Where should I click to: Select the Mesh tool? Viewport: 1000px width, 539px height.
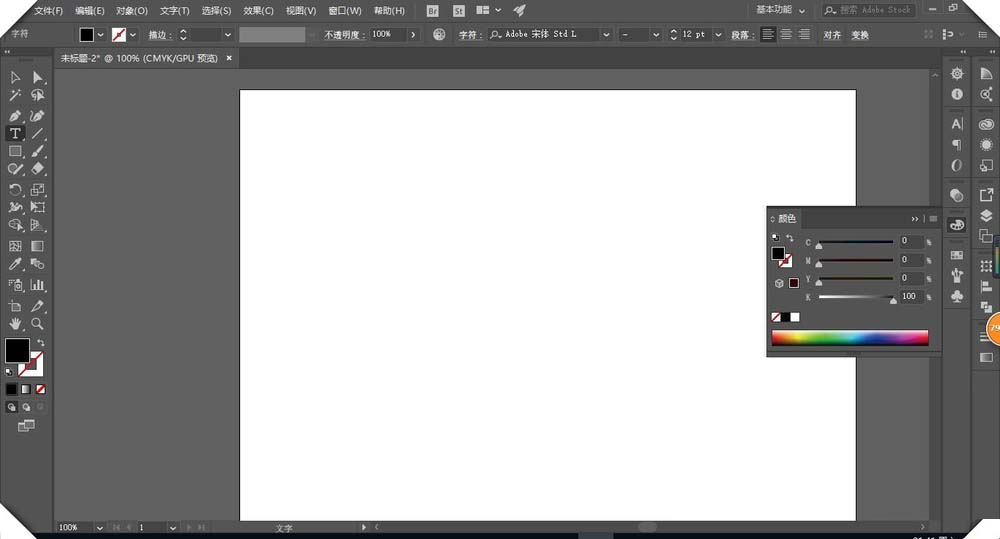15,246
